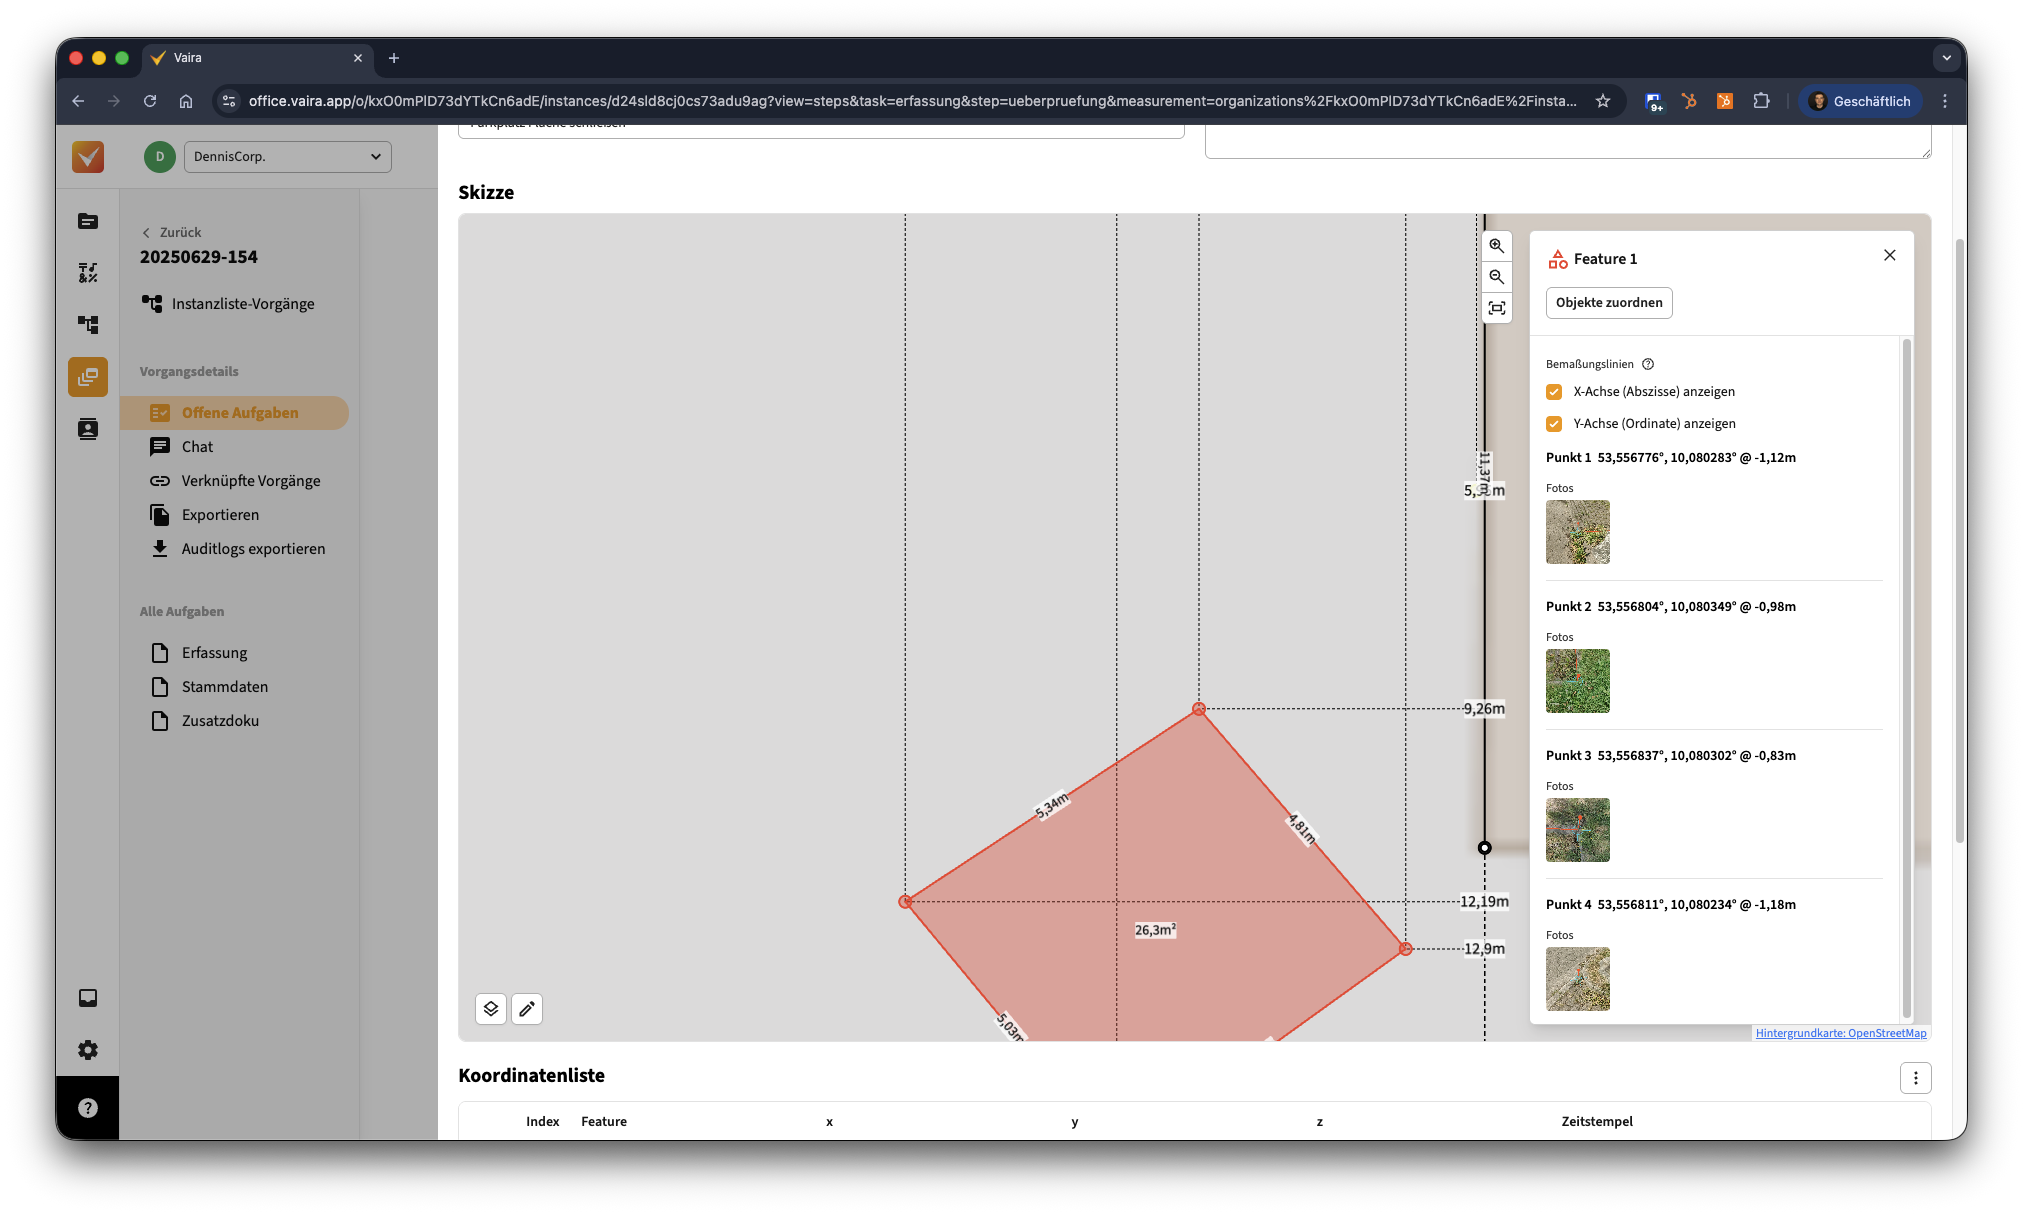
Task: Click the Objekte zuordnen button
Action: point(1608,303)
